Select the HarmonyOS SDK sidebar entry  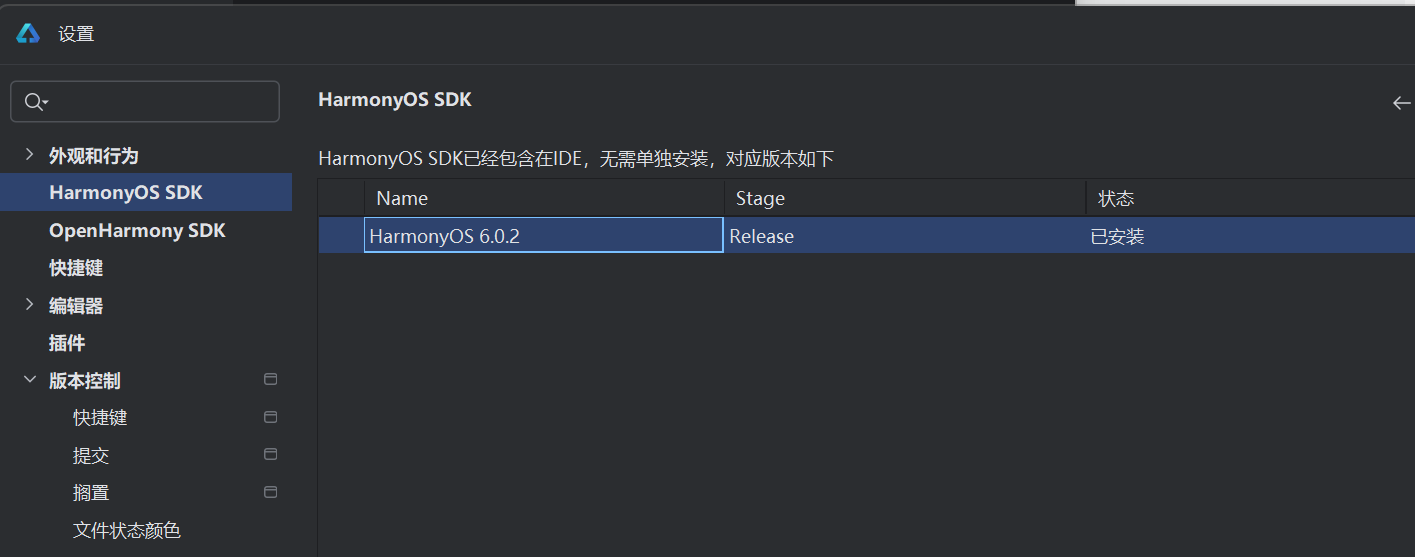pos(126,192)
